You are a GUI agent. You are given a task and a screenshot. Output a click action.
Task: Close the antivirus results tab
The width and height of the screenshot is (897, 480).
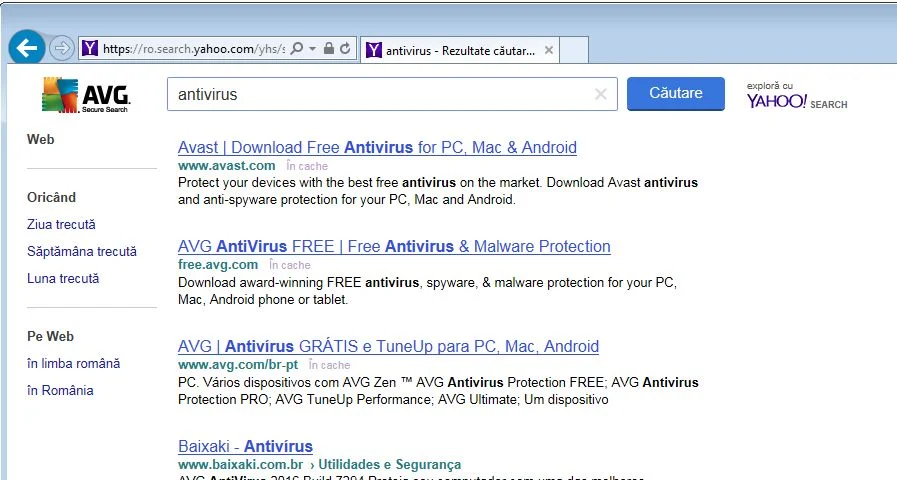pos(548,50)
